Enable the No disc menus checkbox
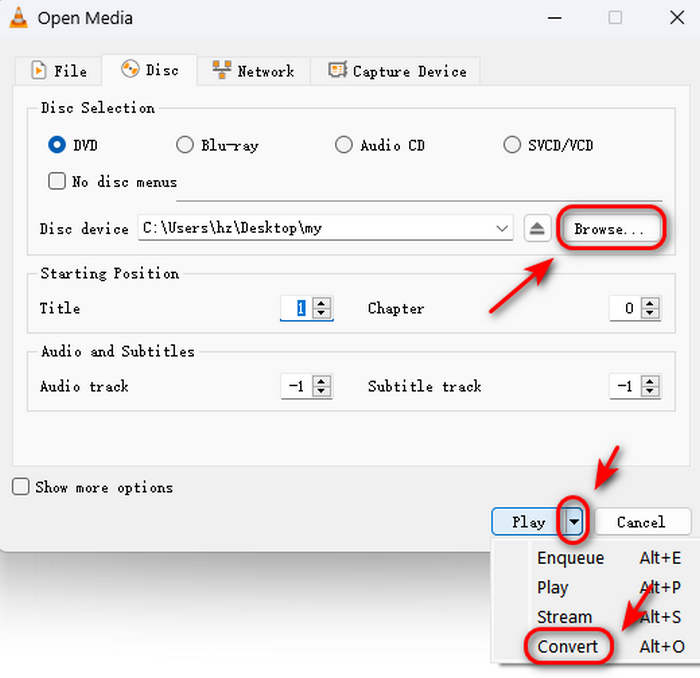 click(x=57, y=181)
